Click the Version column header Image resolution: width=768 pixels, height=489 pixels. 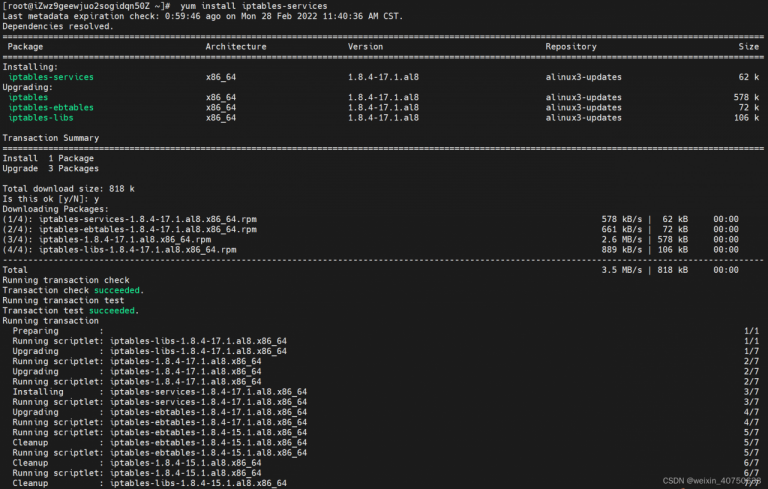(x=366, y=46)
